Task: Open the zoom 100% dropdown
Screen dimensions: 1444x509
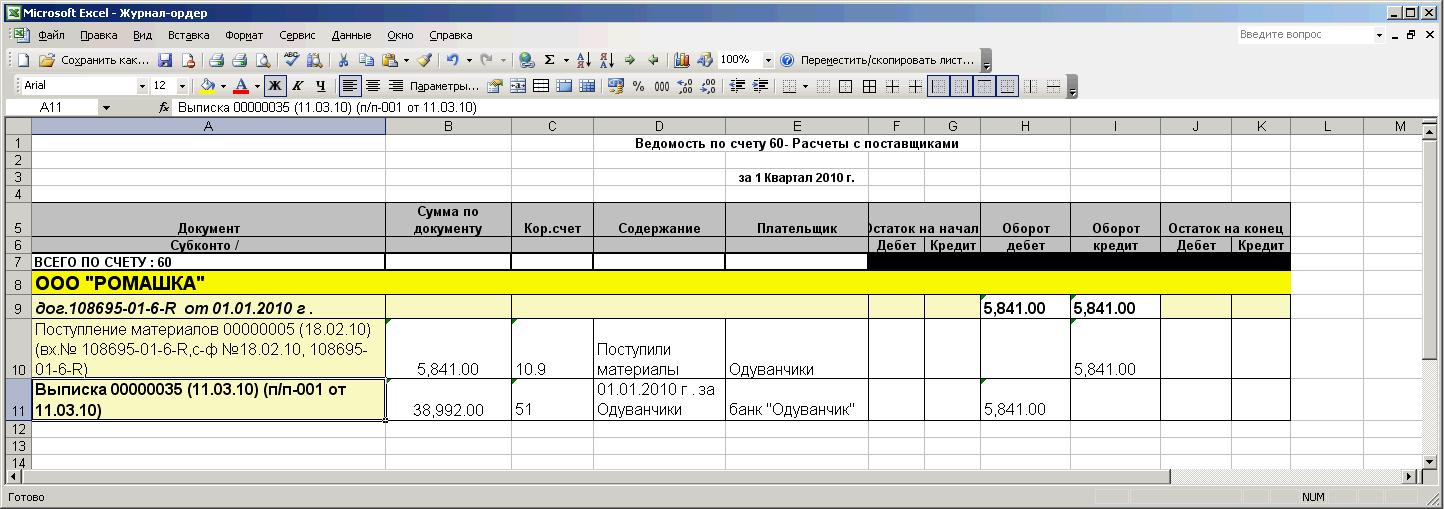Action: [x=768, y=60]
